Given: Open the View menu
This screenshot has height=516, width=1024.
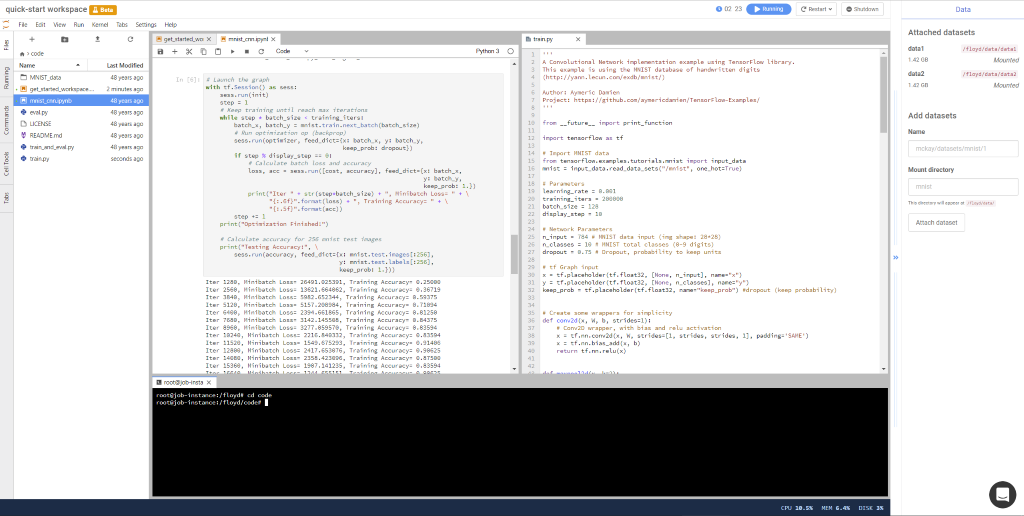Looking at the screenshot, I should (59, 24).
